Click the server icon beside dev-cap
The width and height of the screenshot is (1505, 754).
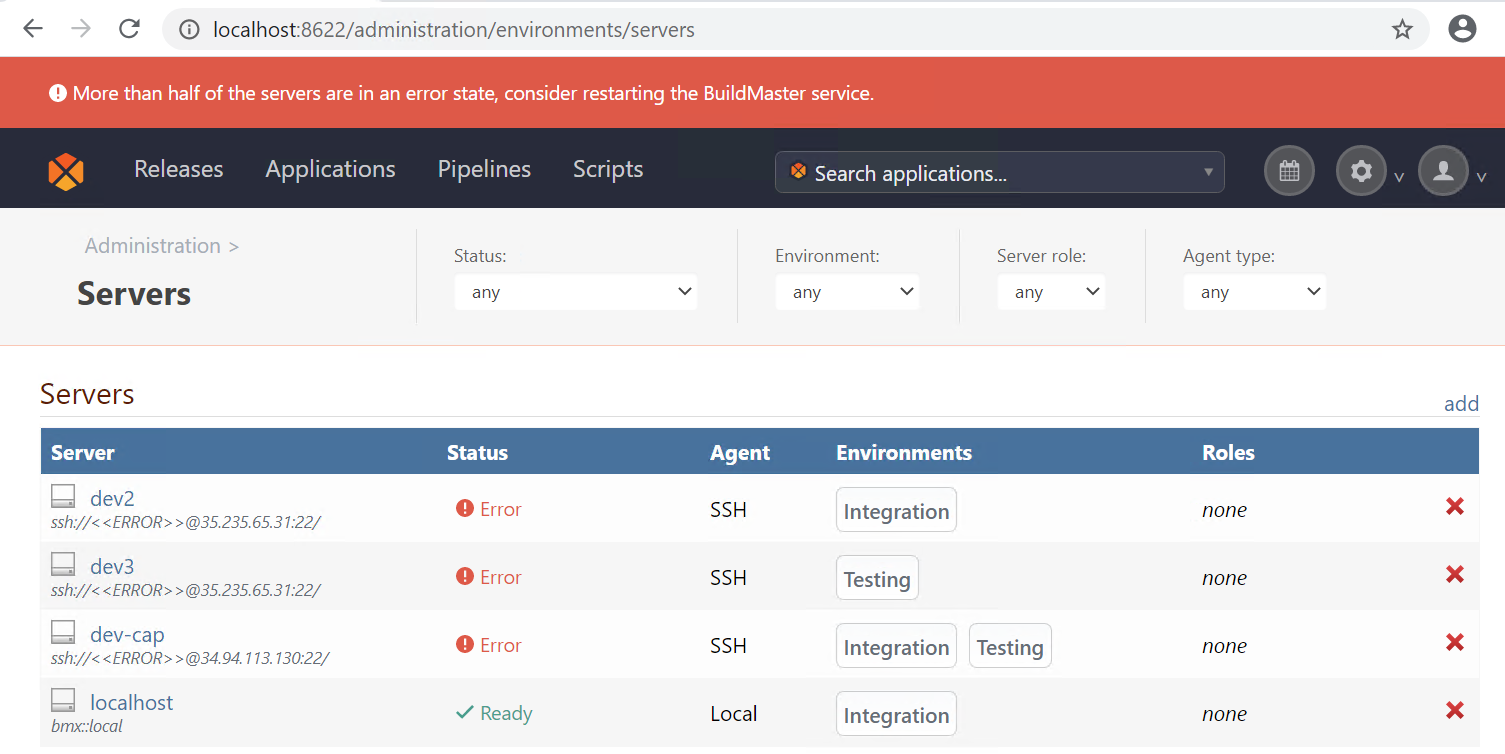[x=64, y=632]
